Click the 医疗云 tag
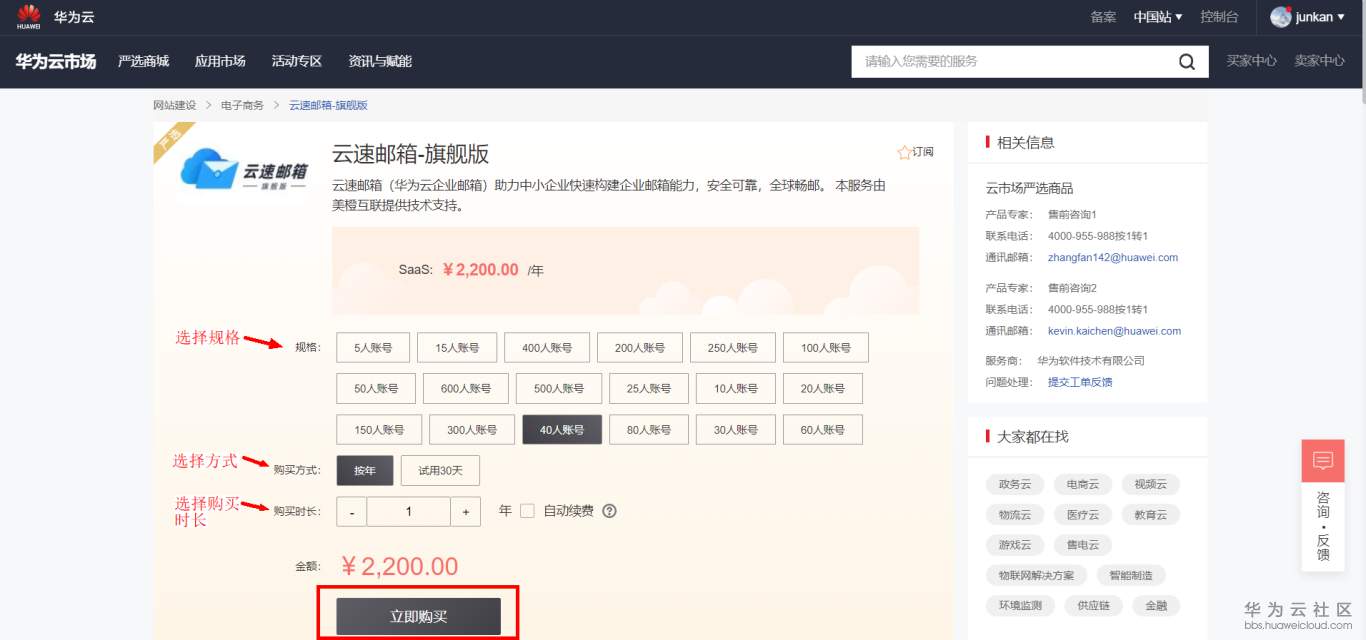The height and width of the screenshot is (640, 1366). (x=1083, y=515)
